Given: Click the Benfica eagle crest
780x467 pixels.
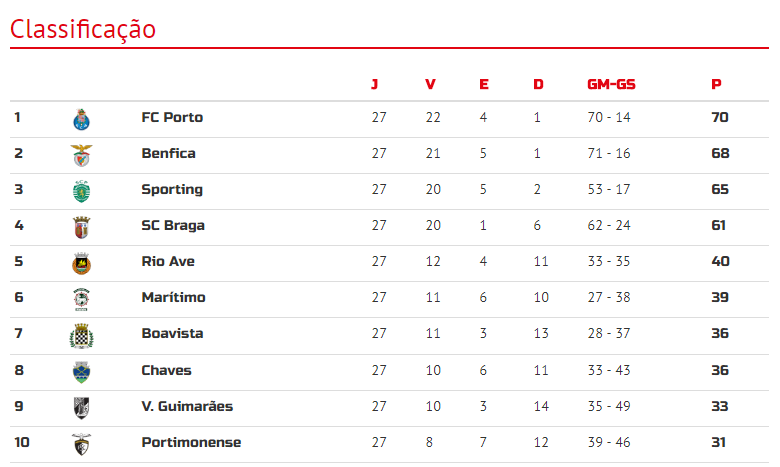Looking at the screenshot, I should [81, 155].
